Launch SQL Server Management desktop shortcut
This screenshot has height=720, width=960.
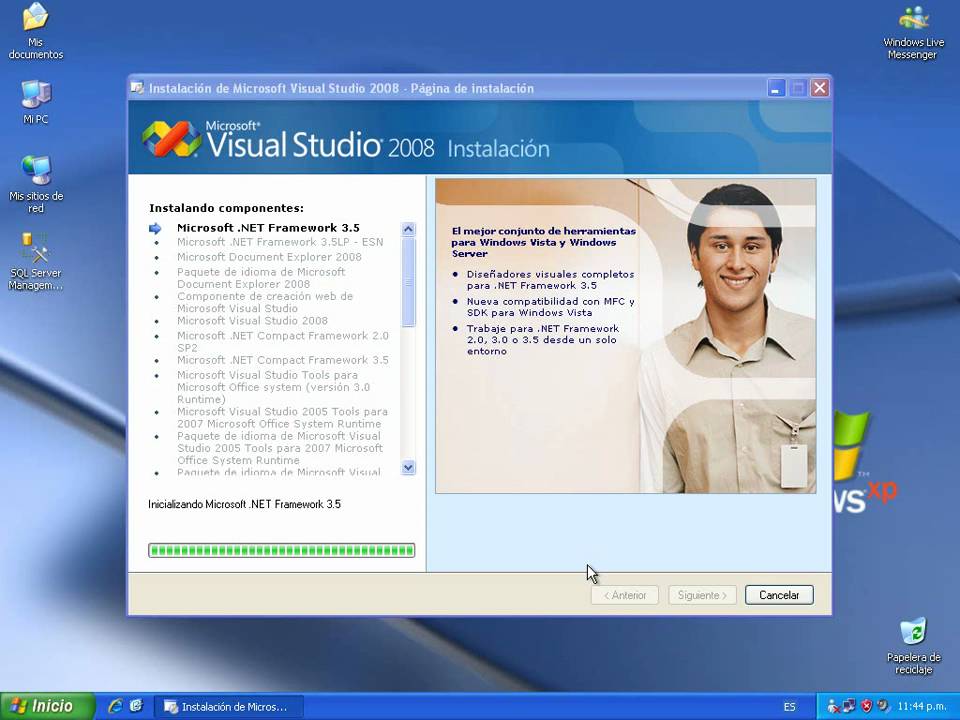coord(36,261)
